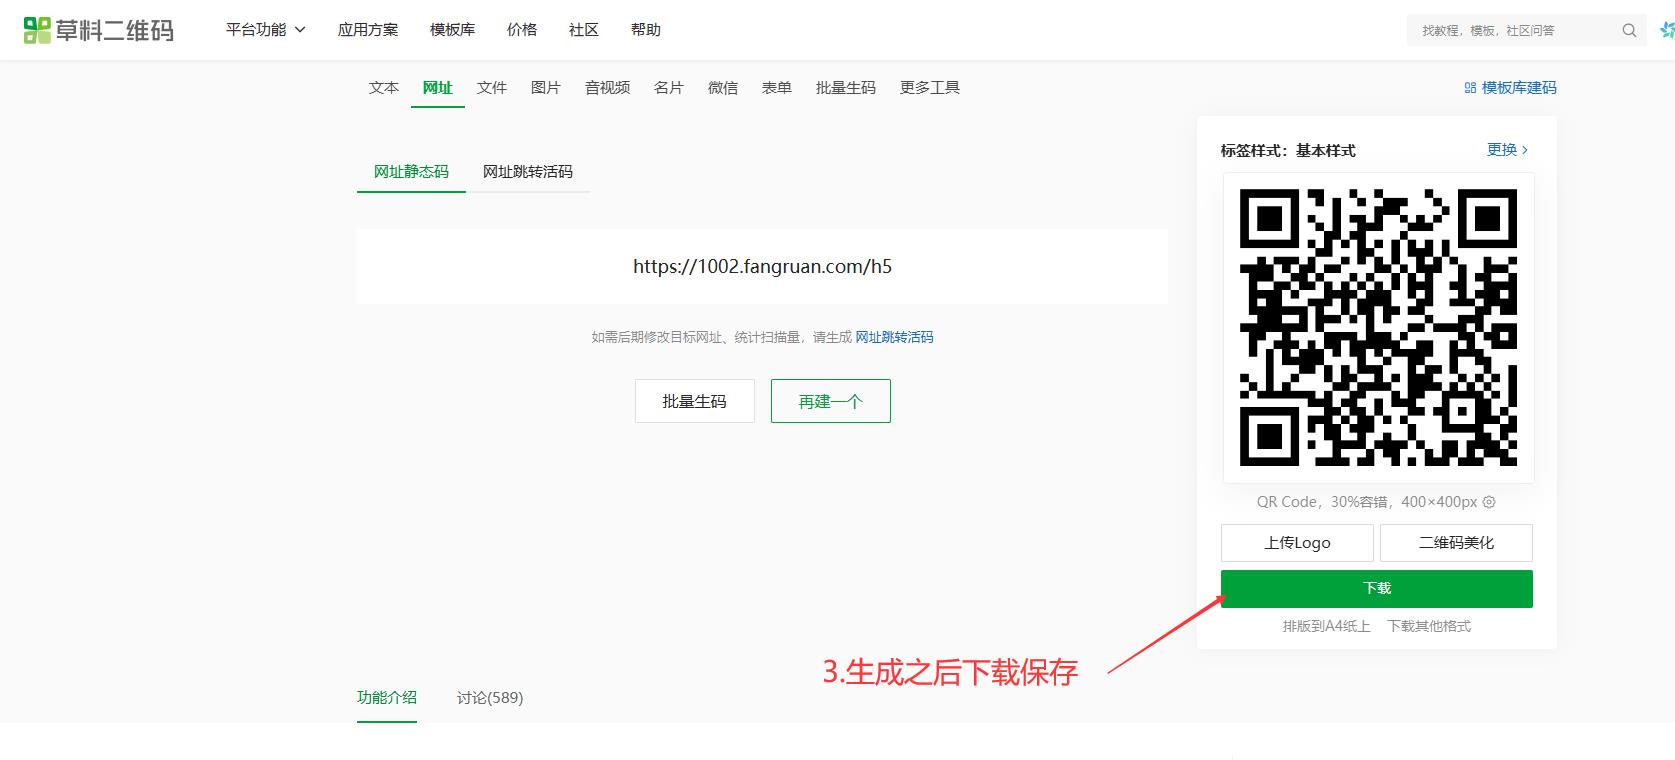Viewport: 1675px width, 760px height.
Task: Switch to the 功能介绍 tab
Action: [x=387, y=698]
